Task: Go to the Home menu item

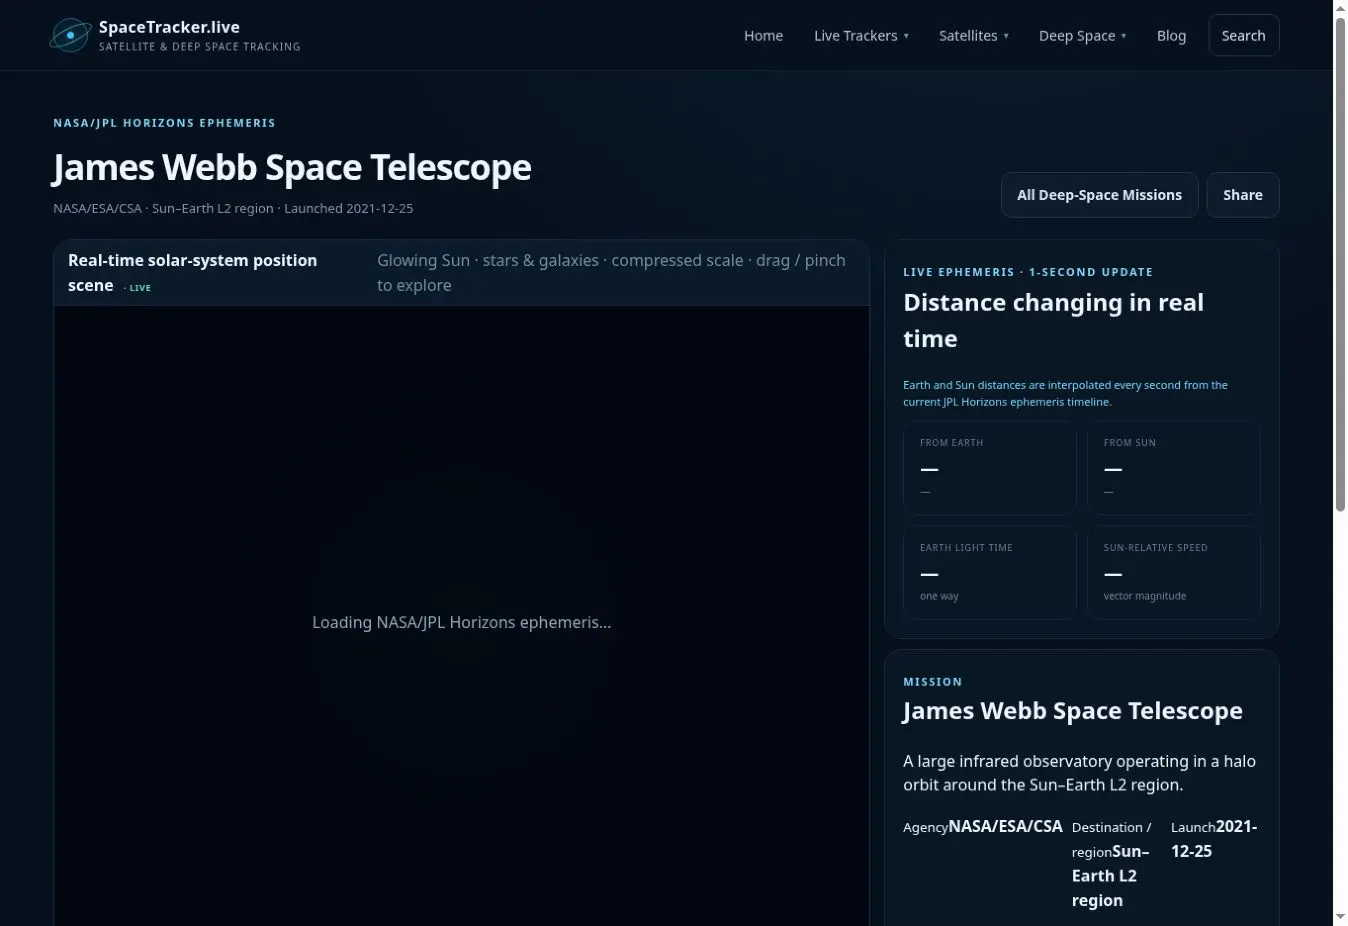Action: point(763,35)
